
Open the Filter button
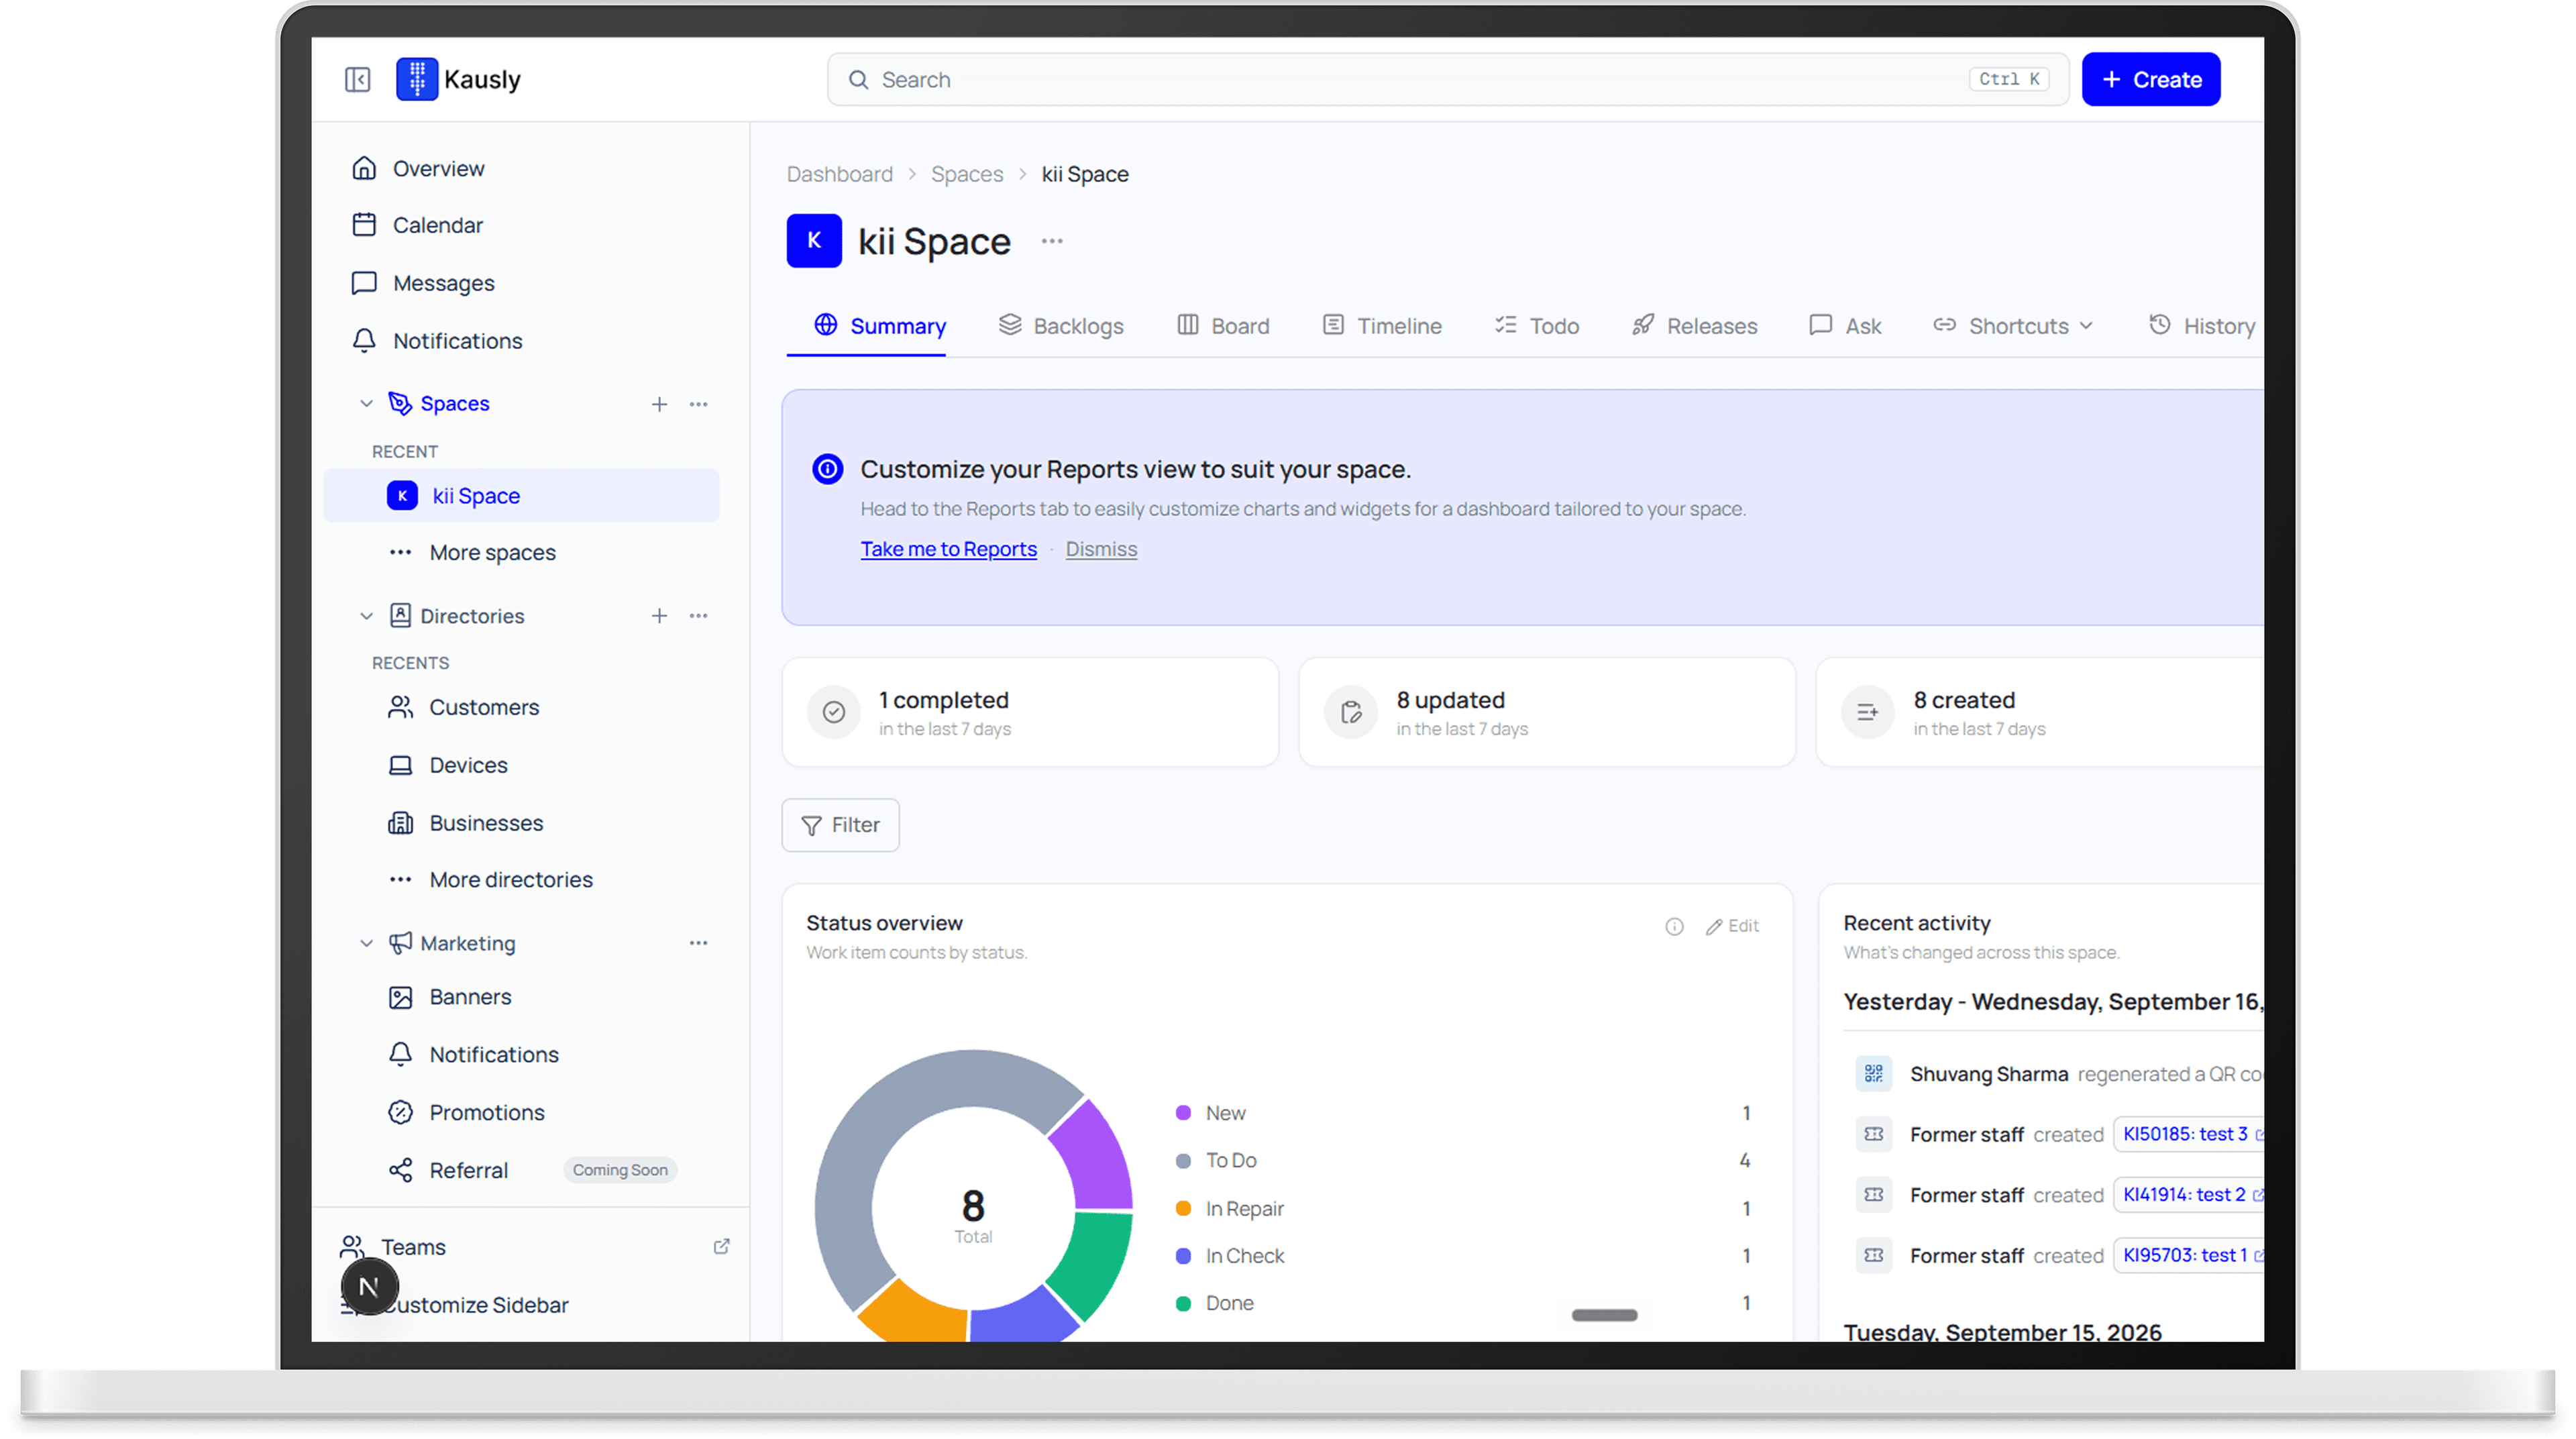[x=840, y=825]
